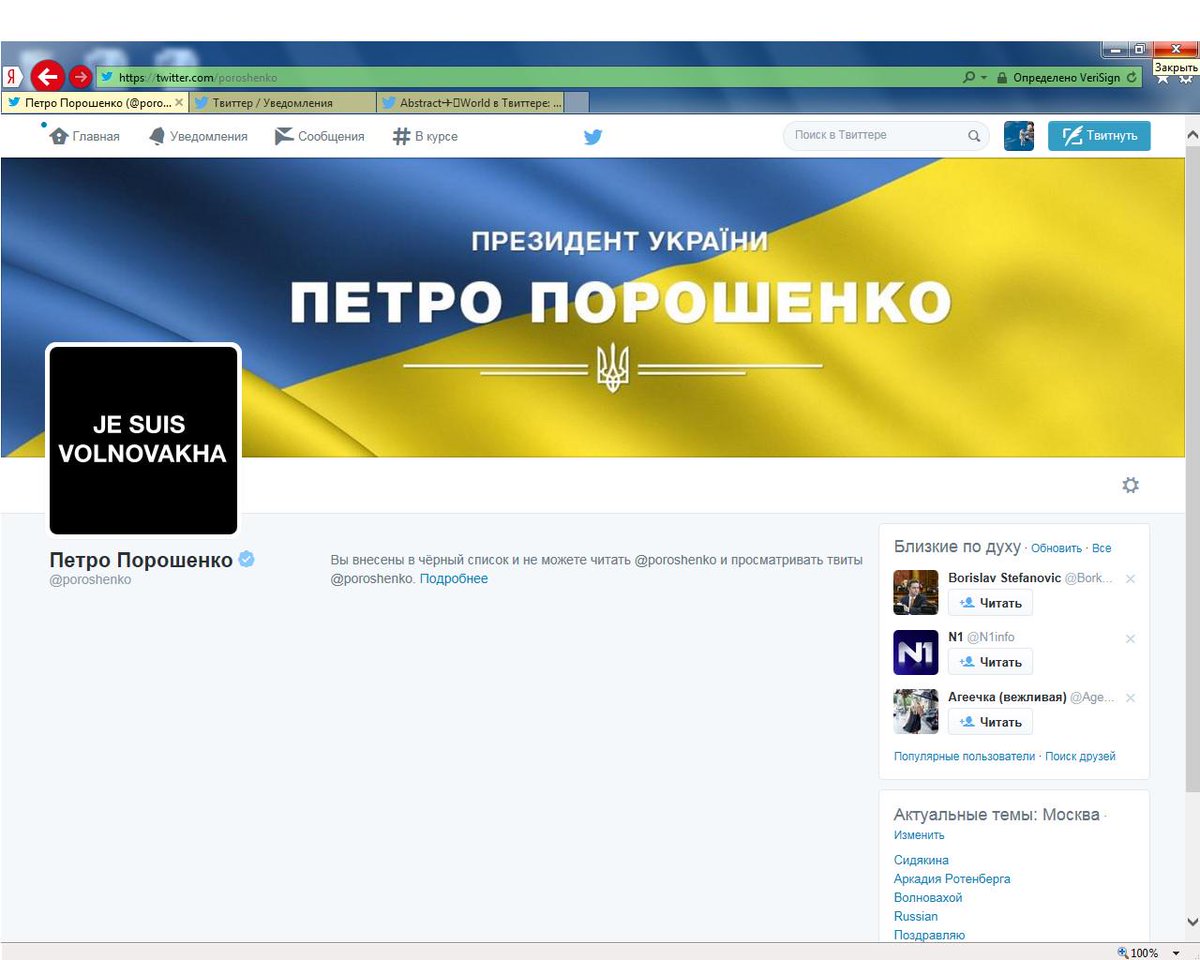Click the Агеечка (вежливая) name link
The height and width of the screenshot is (960, 1200).
pos(1007,697)
